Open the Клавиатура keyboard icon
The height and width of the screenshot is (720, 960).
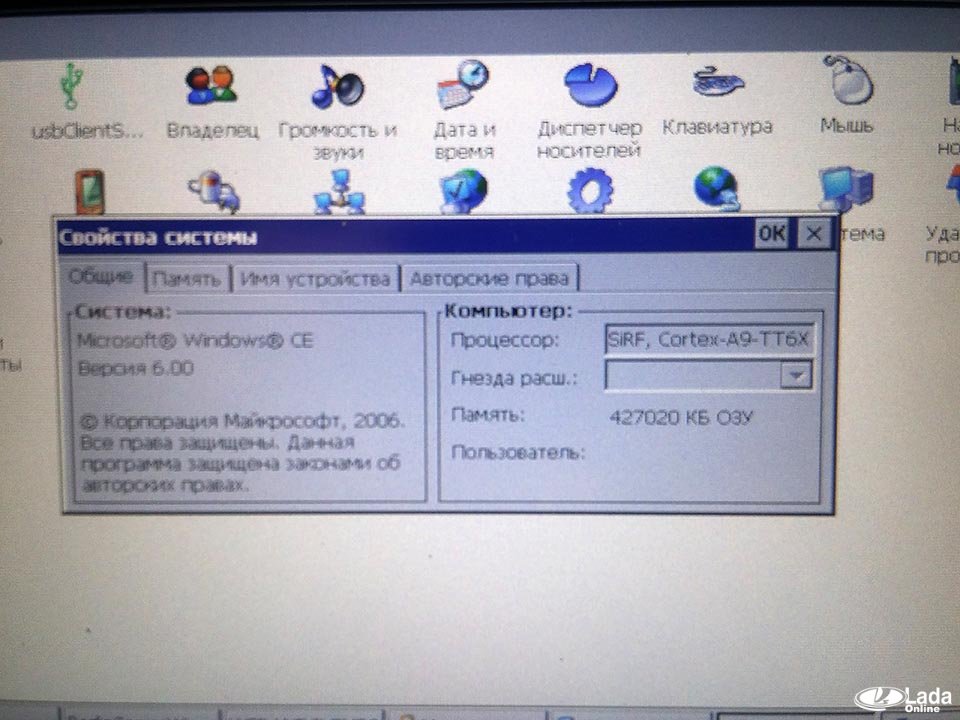tap(716, 84)
